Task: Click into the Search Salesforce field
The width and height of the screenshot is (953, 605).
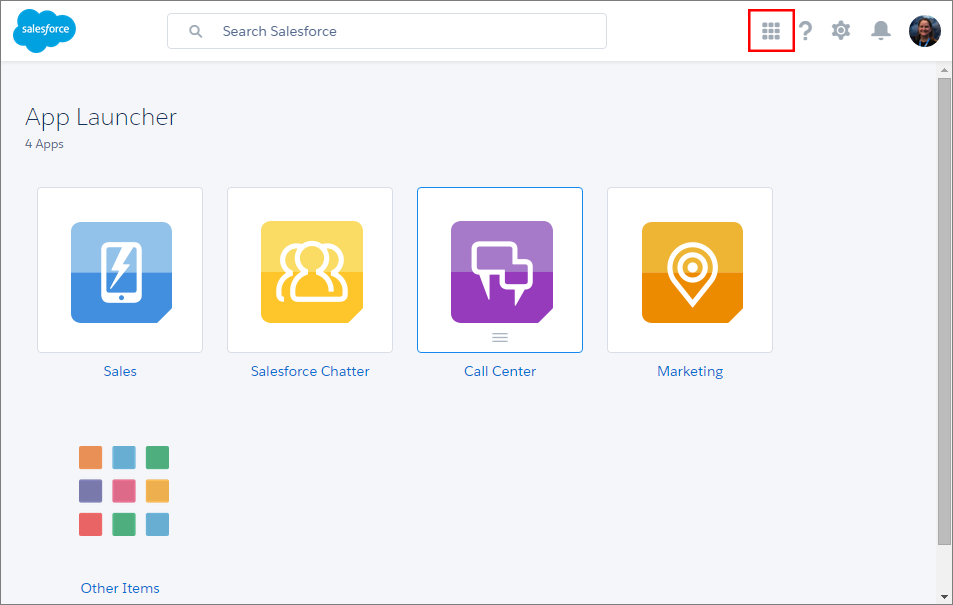Action: (x=387, y=31)
